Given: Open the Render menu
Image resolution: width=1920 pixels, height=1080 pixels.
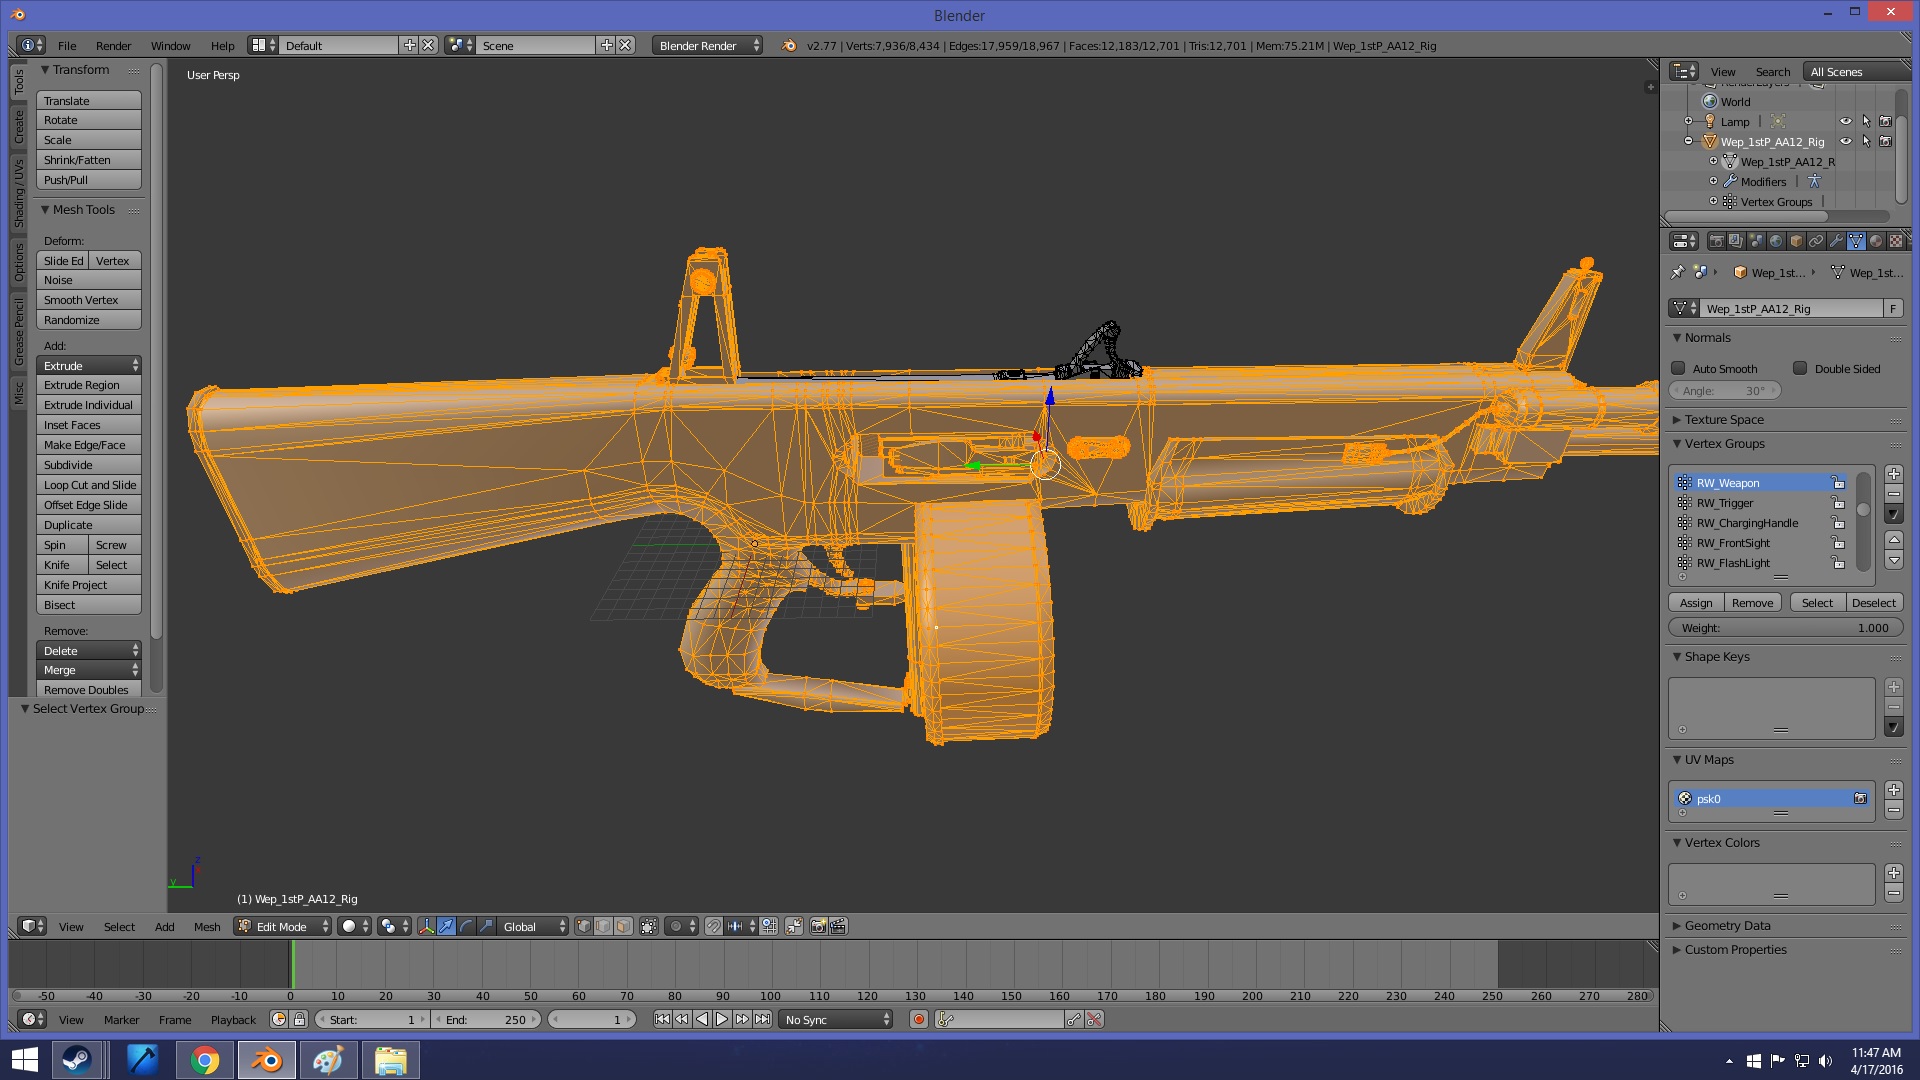Looking at the screenshot, I should (x=113, y=46).
